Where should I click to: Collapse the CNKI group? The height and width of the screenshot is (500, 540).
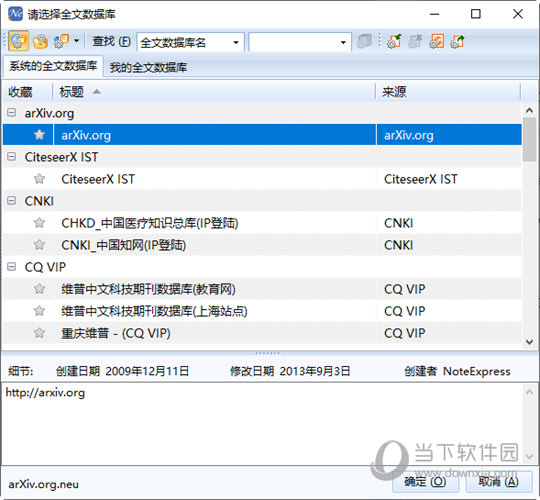click(x=11, y=201)
